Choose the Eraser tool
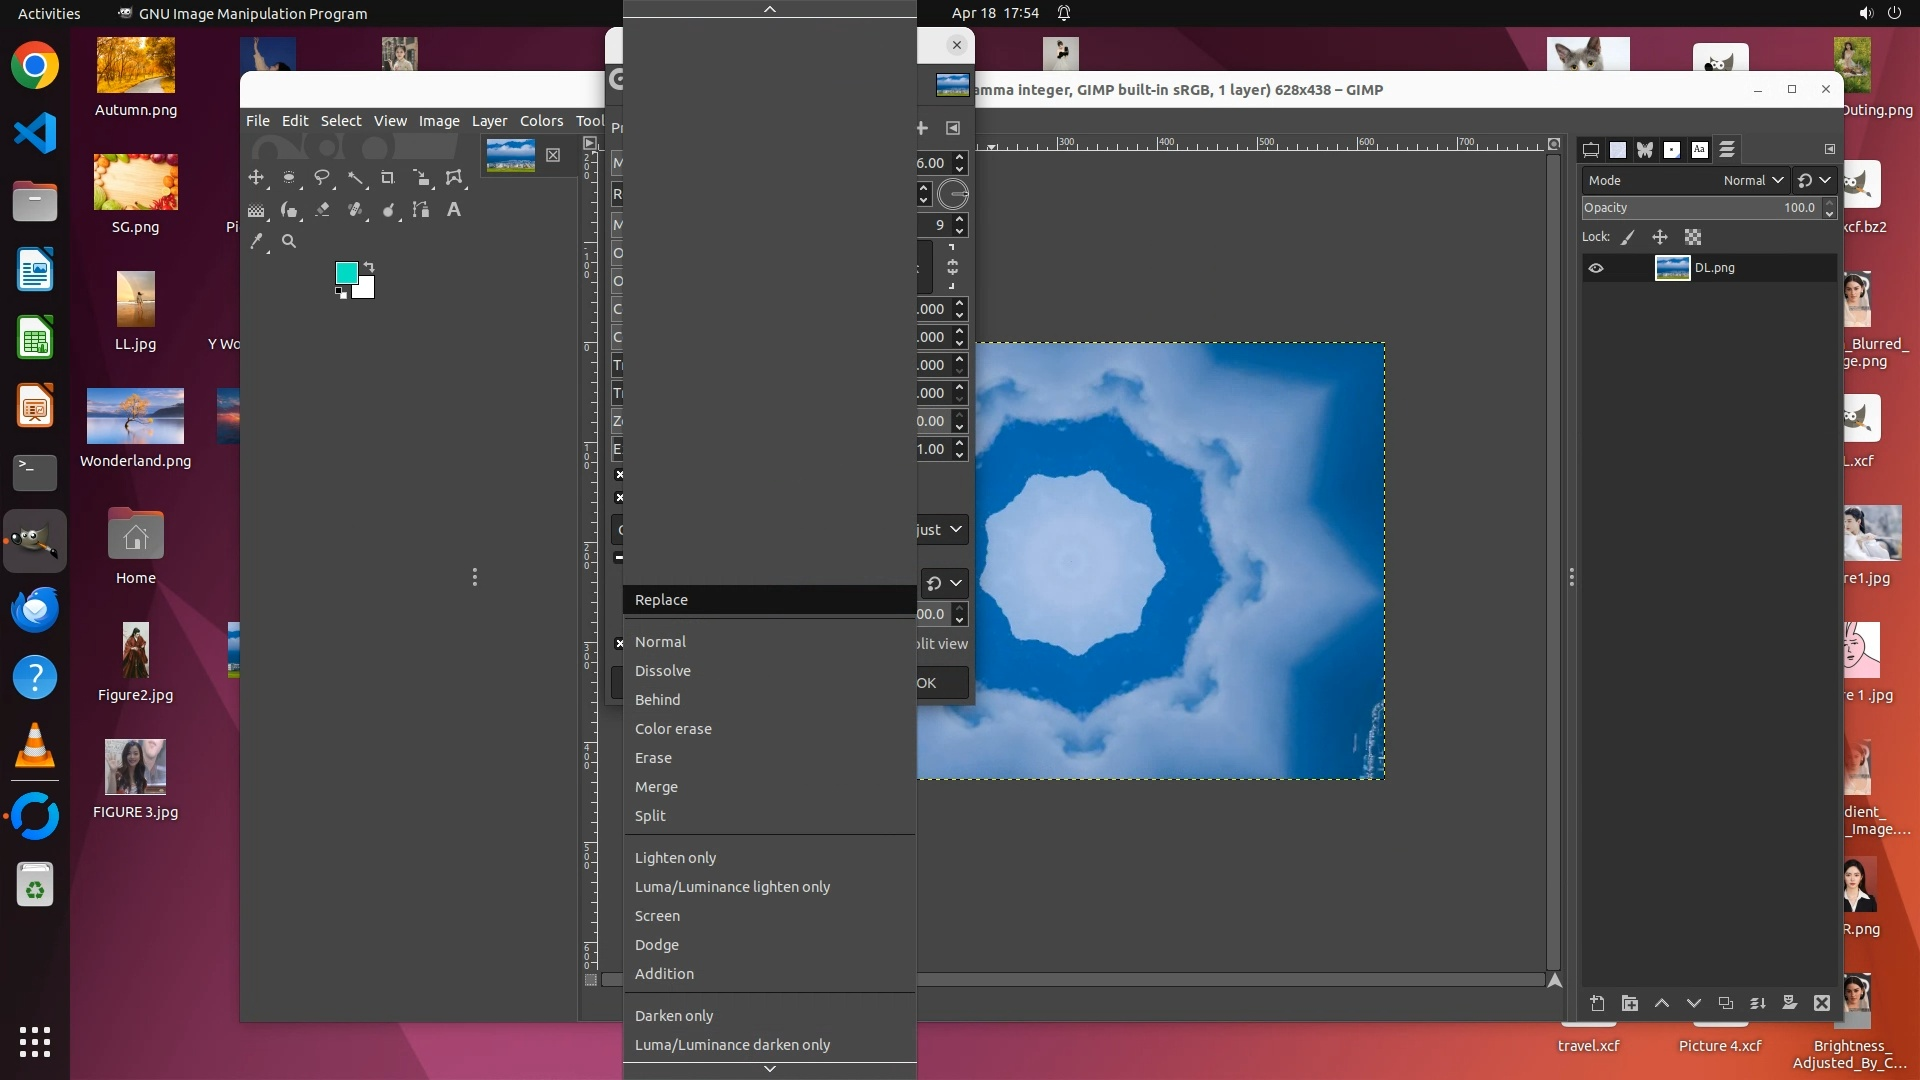Viewport: 1920px width, 1080px height. click(322, 210)
